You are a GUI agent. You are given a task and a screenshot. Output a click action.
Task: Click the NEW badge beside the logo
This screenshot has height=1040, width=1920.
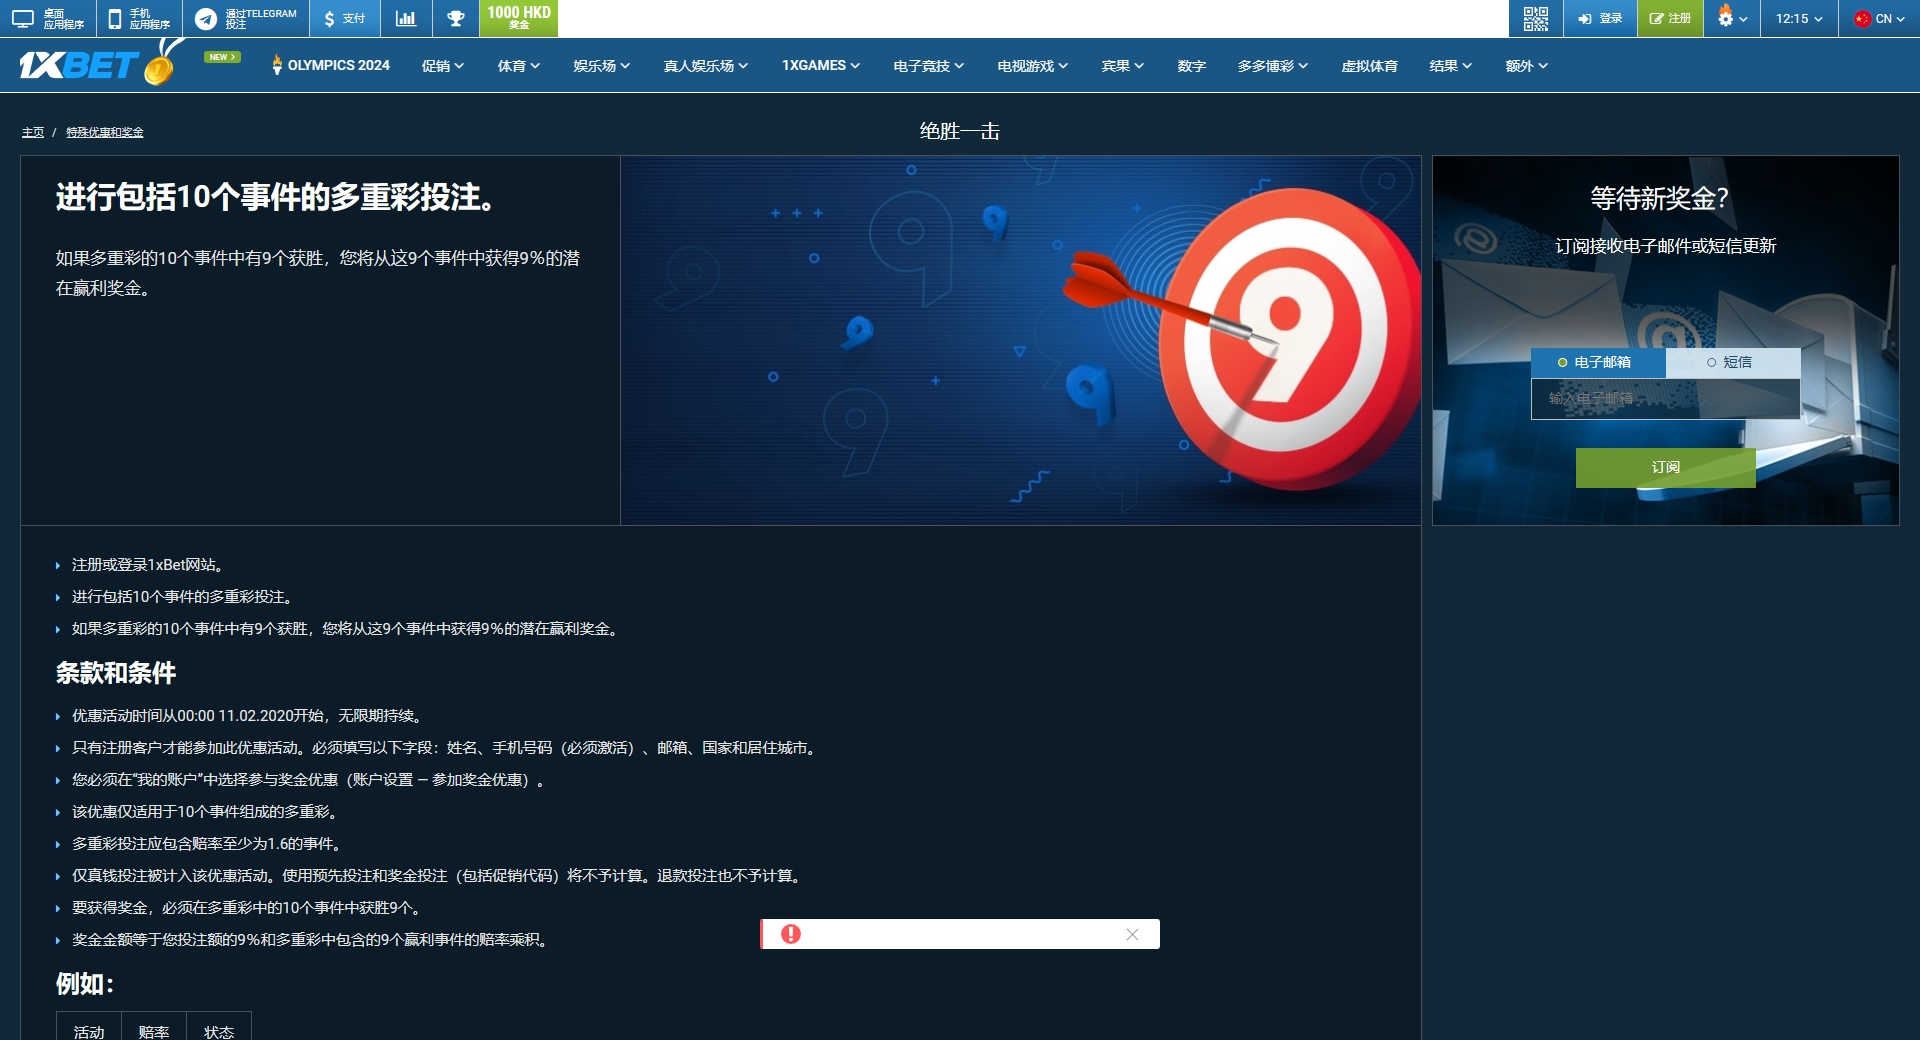click(222, 57)
